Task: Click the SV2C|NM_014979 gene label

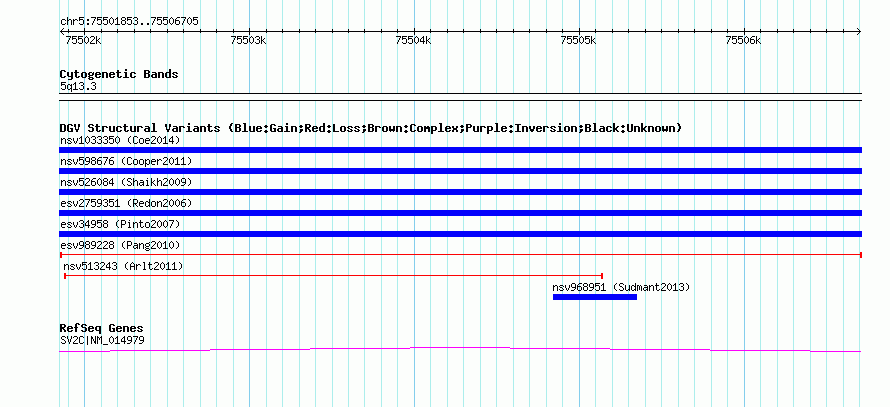Action: (x=102, y=341)
